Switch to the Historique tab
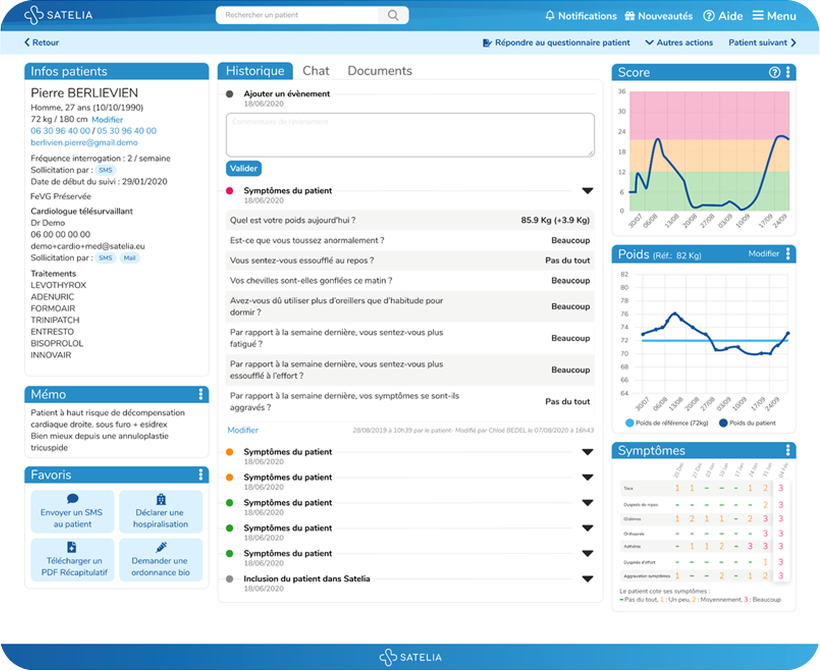The image size is (820, 671). [x=255, y=71]
